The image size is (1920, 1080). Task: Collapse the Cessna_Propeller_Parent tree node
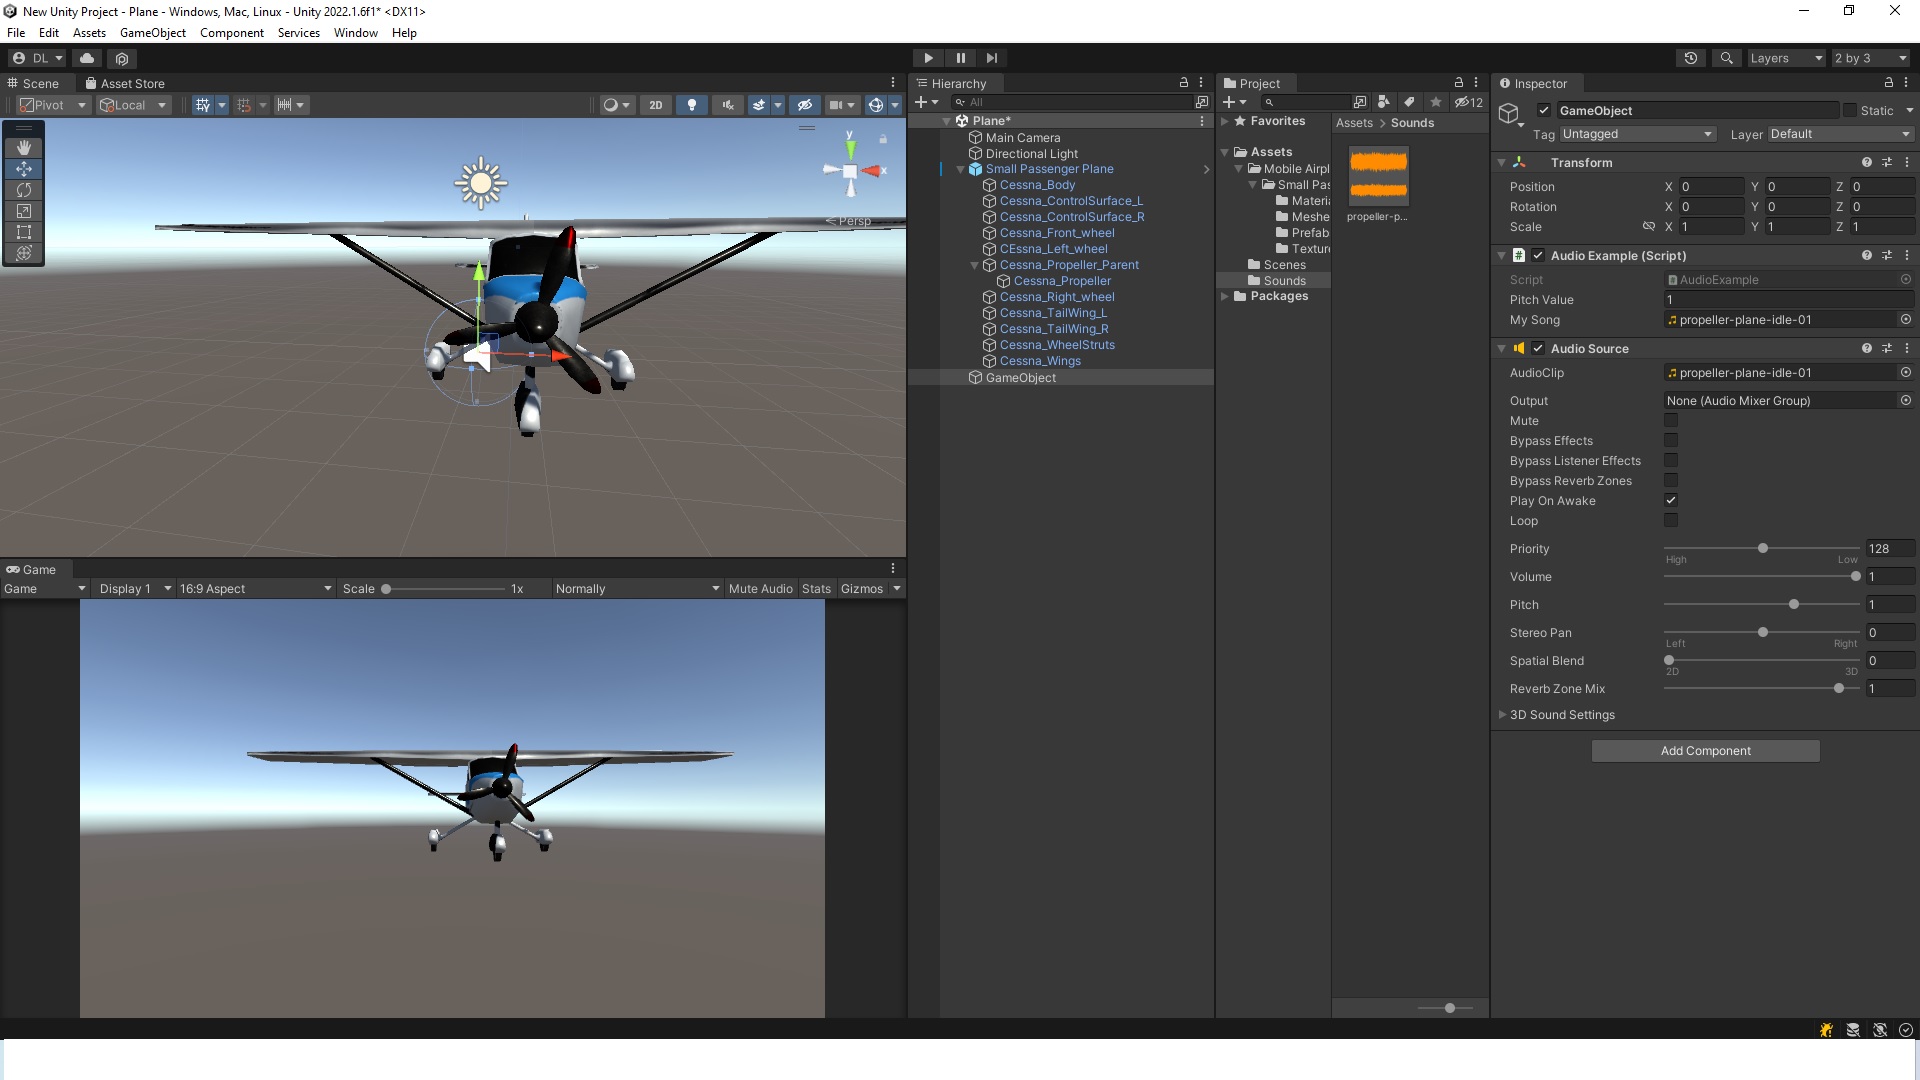point(975,265)
